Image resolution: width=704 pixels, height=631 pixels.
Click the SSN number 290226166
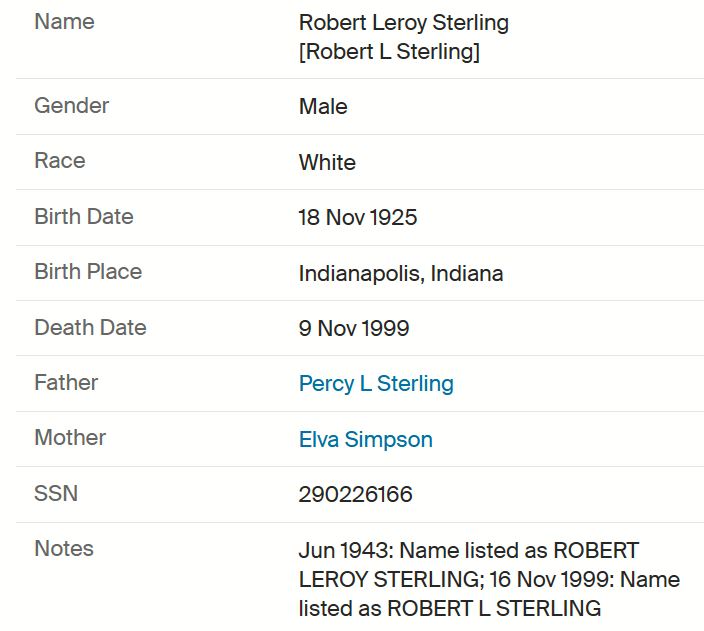pyautogui.click(x=356, y=494)
